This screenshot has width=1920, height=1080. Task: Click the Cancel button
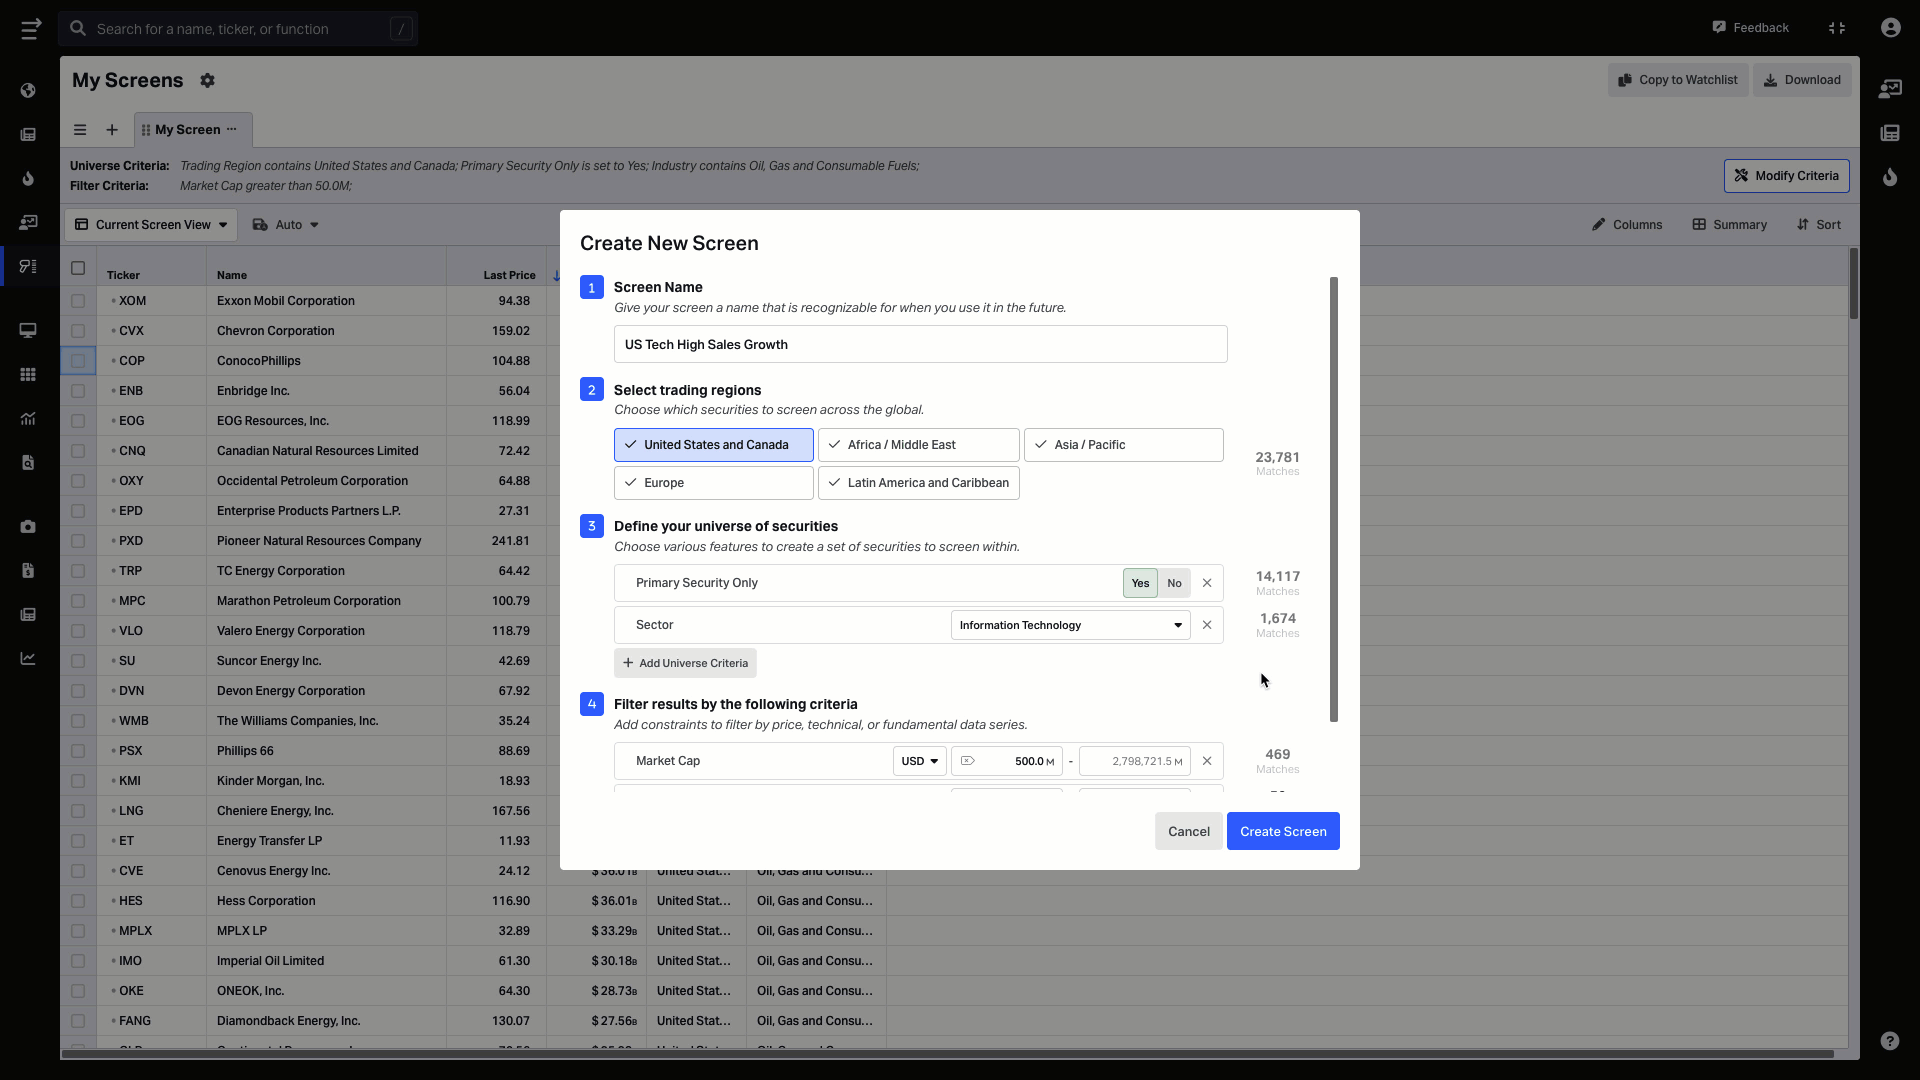pyautogui.click(x=1188, y=831)
